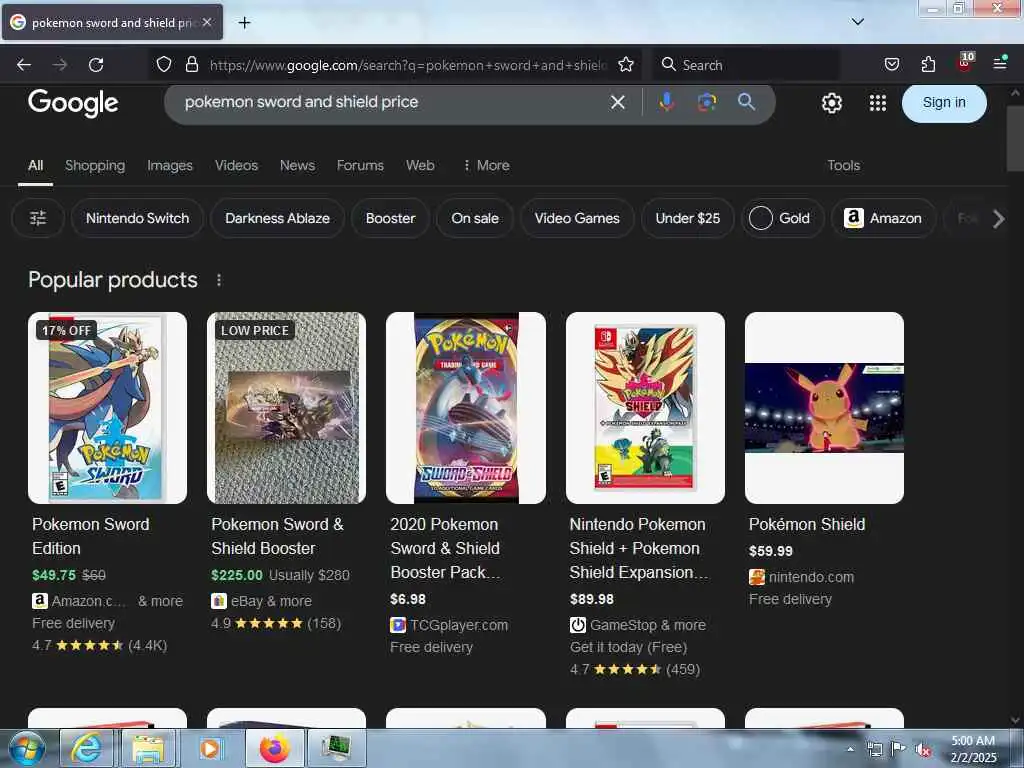Open Google quick settings gear

pos(831,103)
